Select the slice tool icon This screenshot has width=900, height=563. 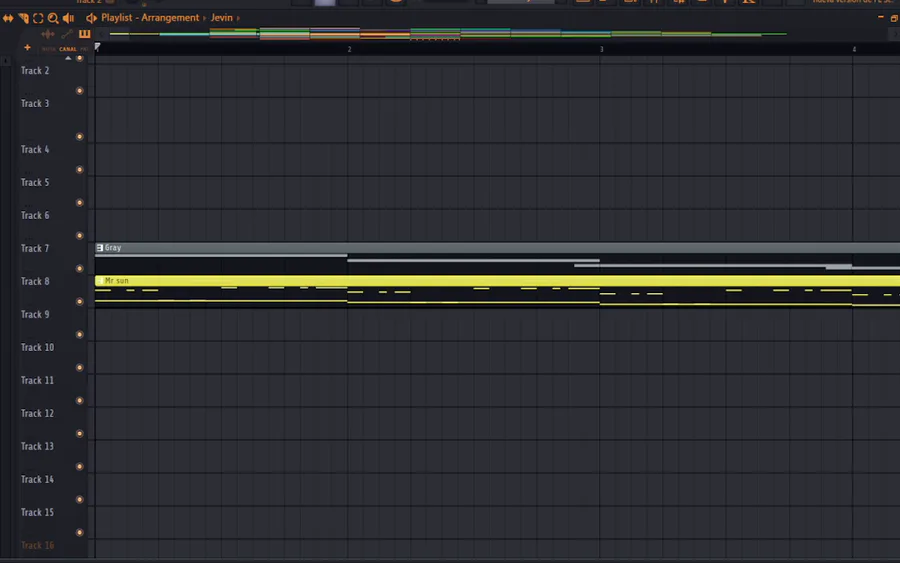[x=23, y=18]
